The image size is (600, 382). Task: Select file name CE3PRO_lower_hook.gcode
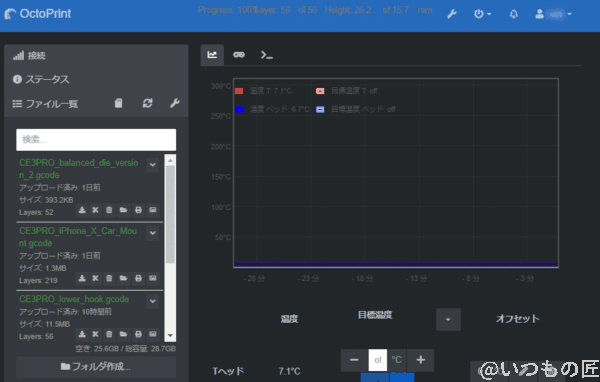coord(74,299)
